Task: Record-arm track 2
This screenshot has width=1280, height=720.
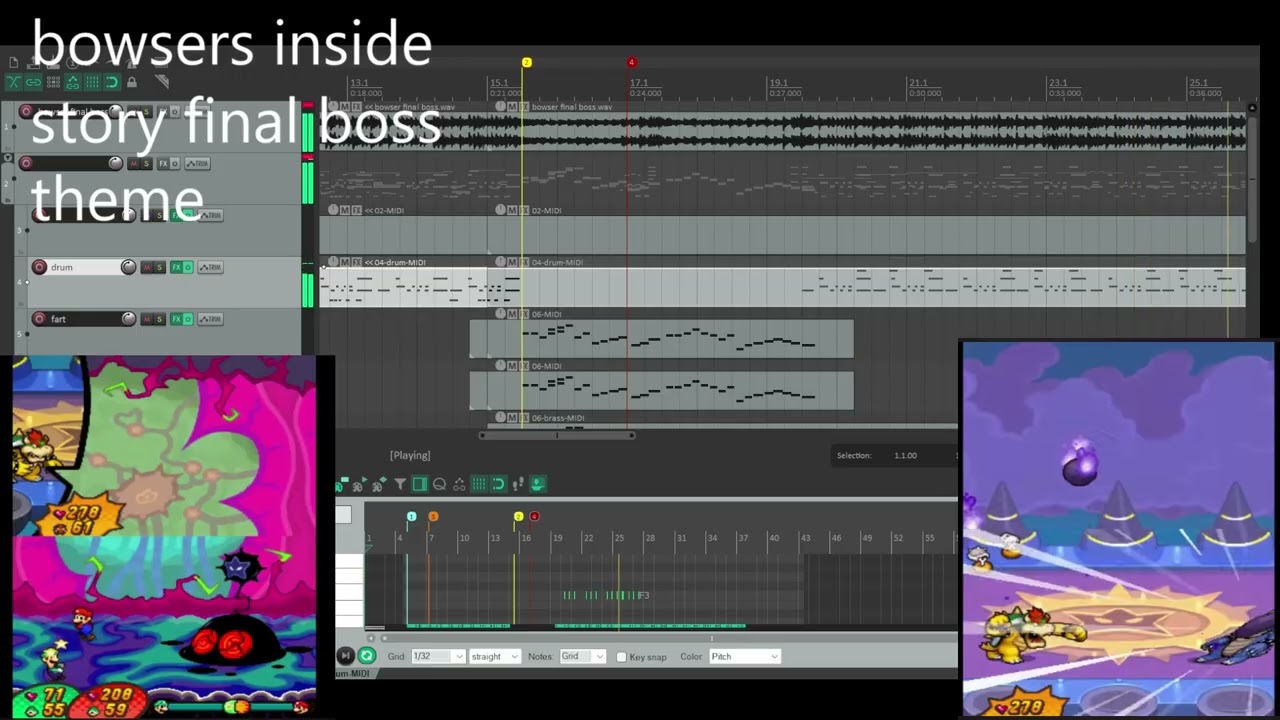Action: [26, 163]
